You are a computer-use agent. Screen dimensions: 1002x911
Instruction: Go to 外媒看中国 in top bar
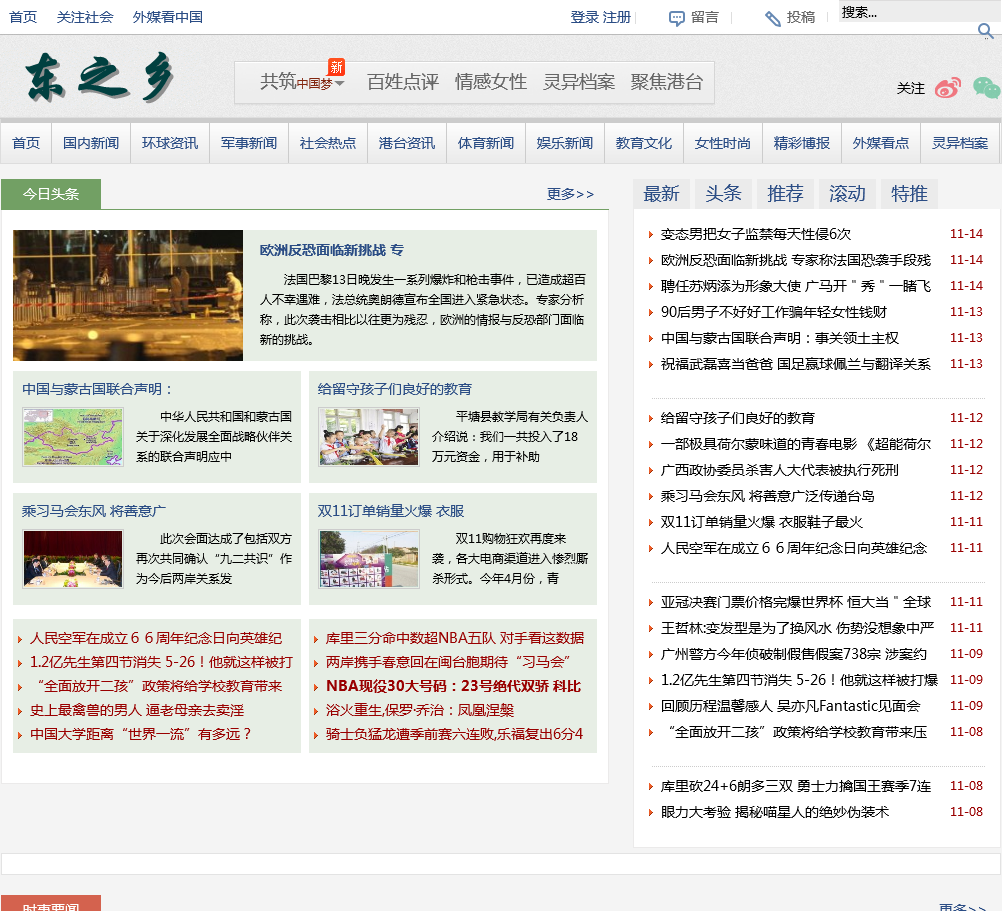point(168,17)
